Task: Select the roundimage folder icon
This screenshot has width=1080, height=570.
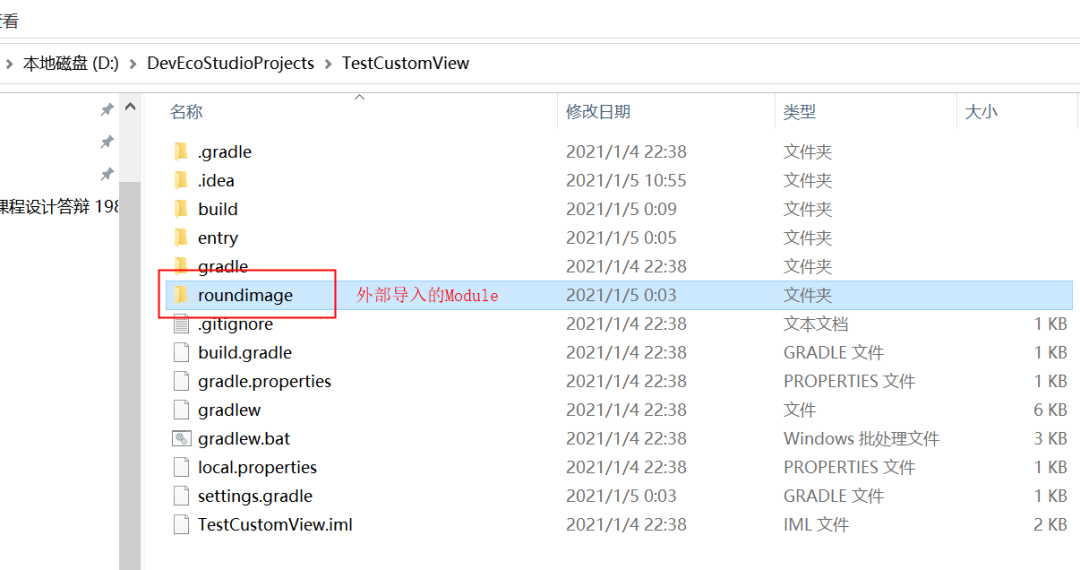Action: tap(181, 295)
